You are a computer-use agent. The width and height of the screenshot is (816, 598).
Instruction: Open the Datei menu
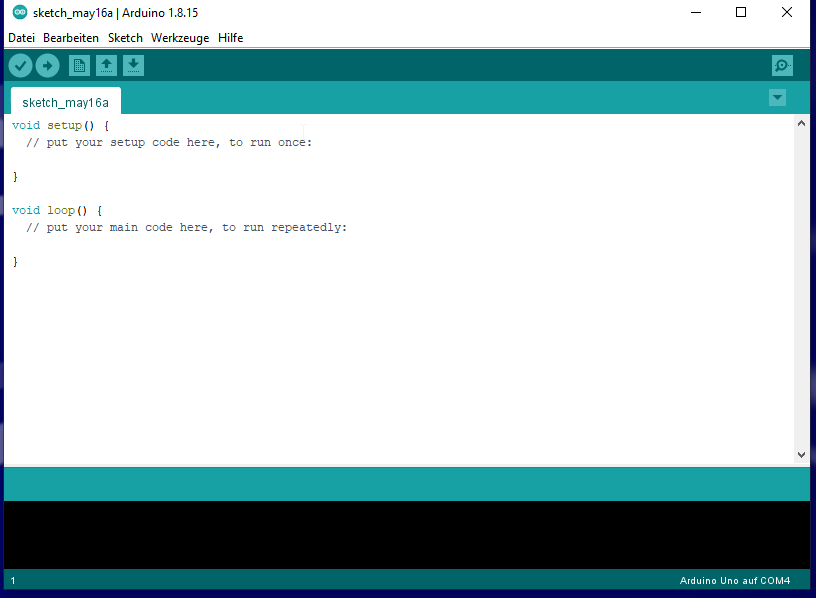[21, 38]
